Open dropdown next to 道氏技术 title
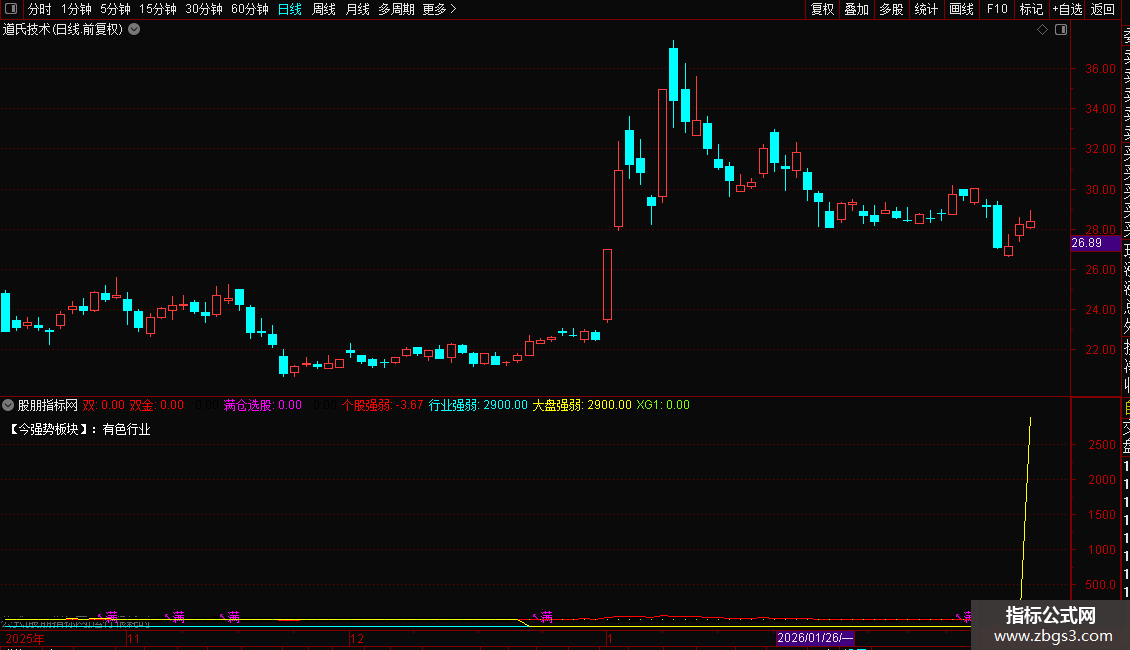 [134, 30]
